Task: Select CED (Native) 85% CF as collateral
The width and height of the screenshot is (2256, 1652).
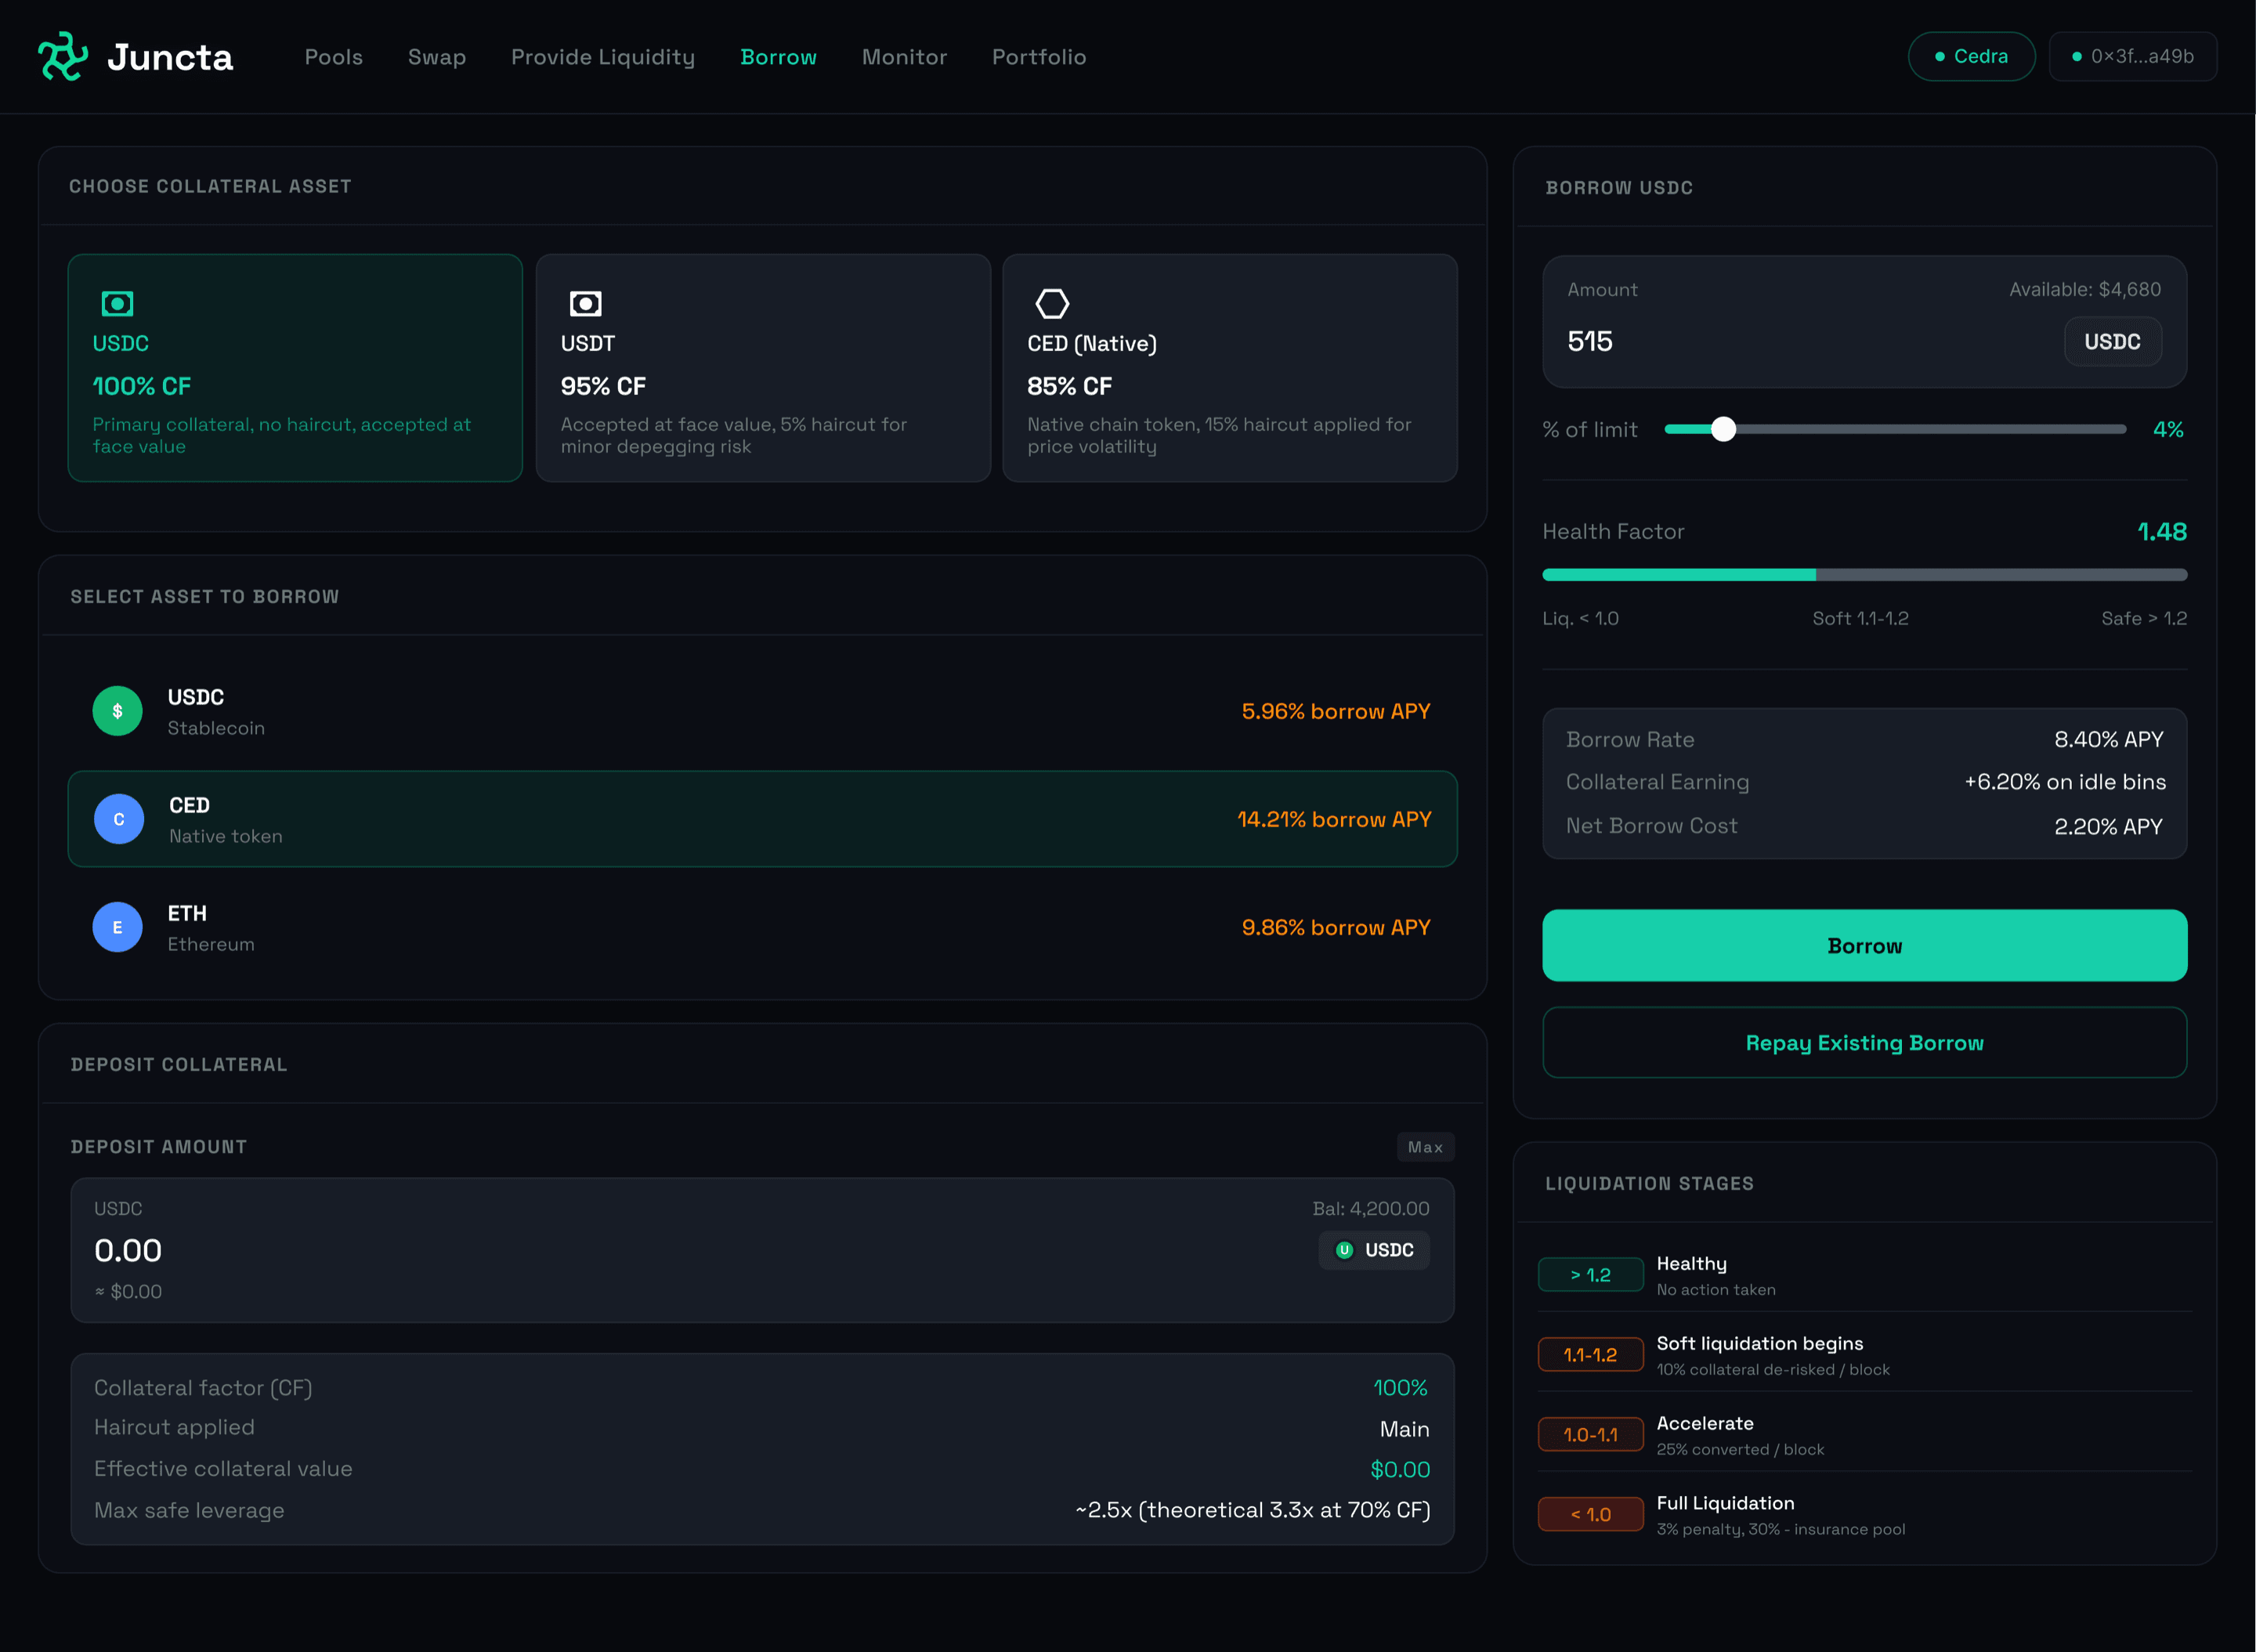Action: (1230, 368)
